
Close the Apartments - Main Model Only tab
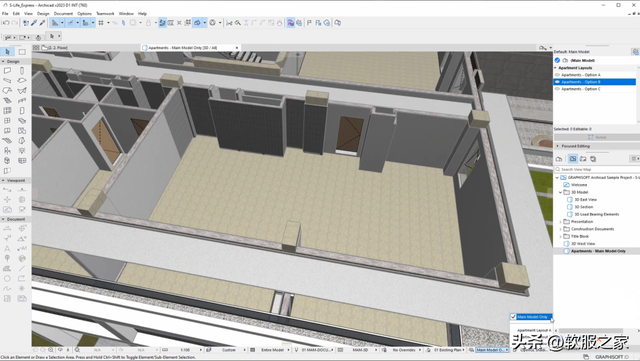tap(237, 48)
